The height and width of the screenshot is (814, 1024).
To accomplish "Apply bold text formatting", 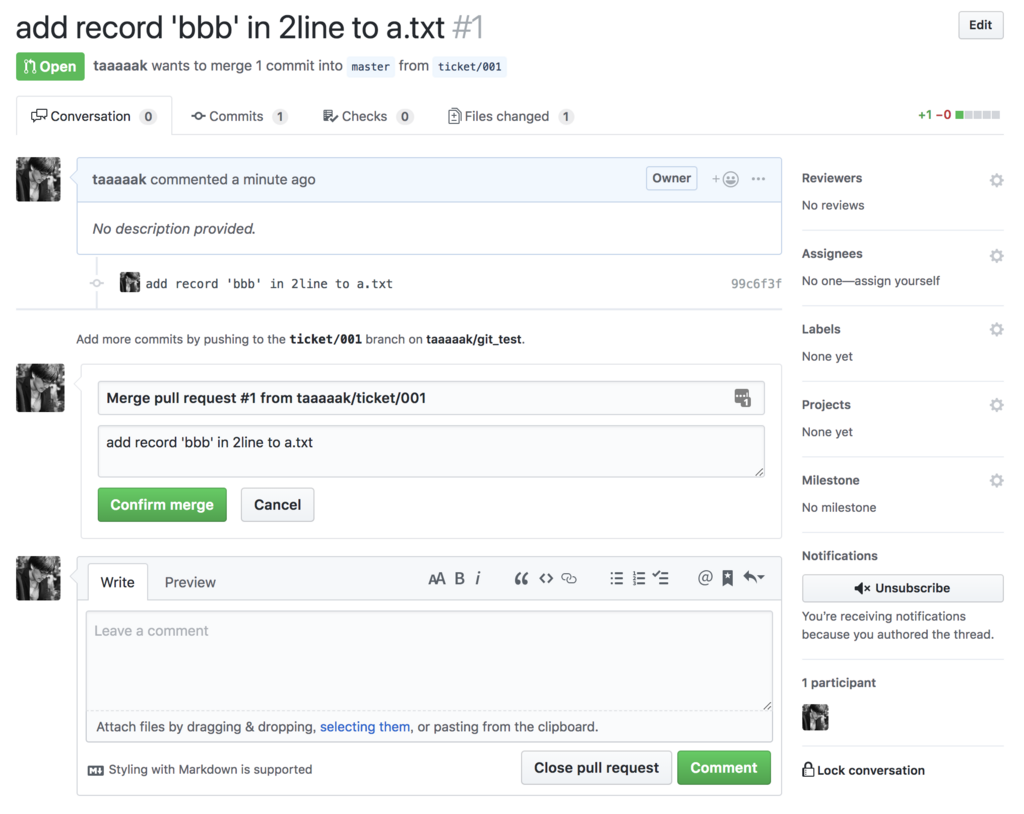I will point(460,579).
